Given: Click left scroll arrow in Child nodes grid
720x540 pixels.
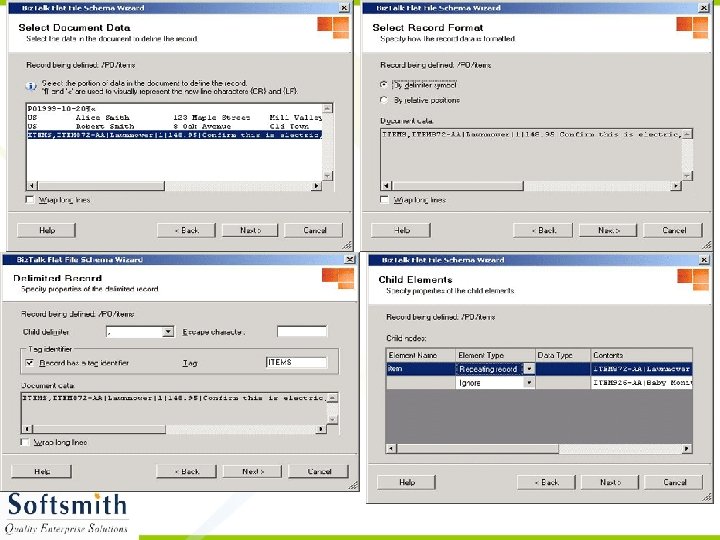Looking at the screenshot, I should coord(391,448).
